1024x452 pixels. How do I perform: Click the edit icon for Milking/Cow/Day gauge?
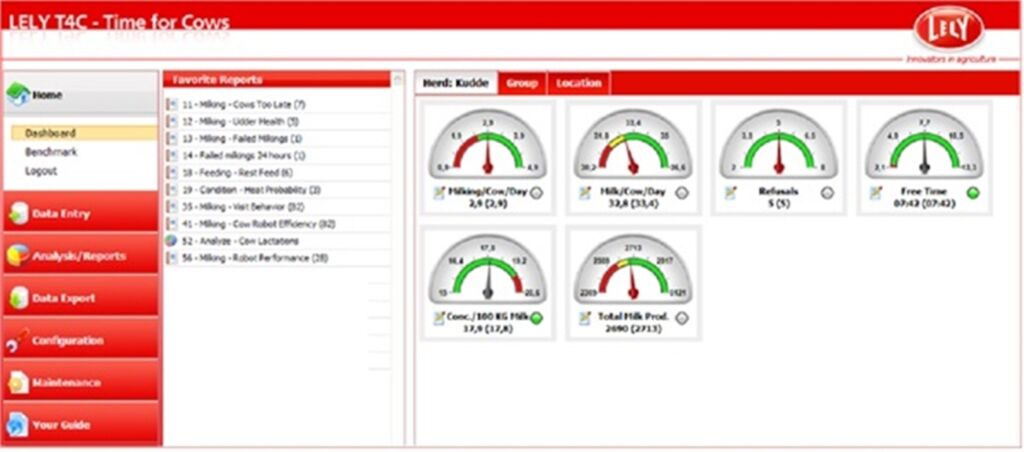(x=438, y=193)
